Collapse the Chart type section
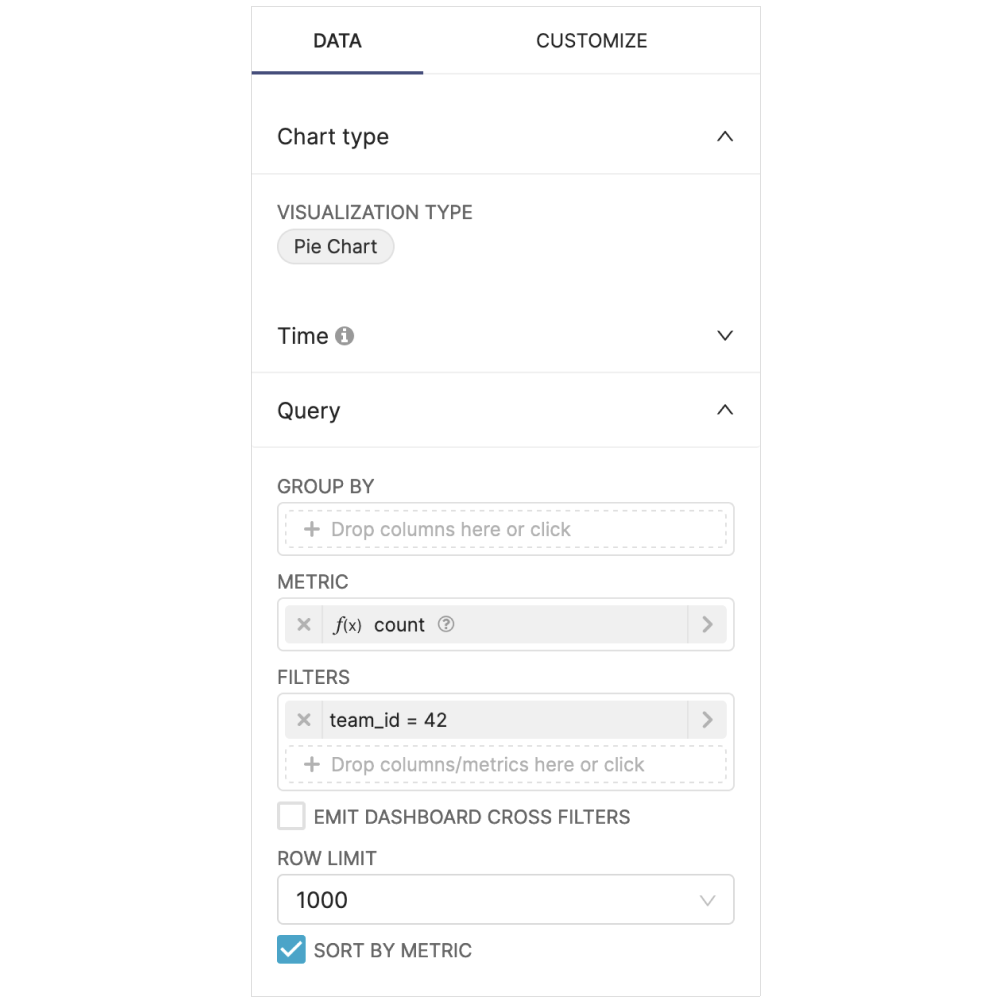The height and width of the screenshot is (1004, 1004). point(726,137)
